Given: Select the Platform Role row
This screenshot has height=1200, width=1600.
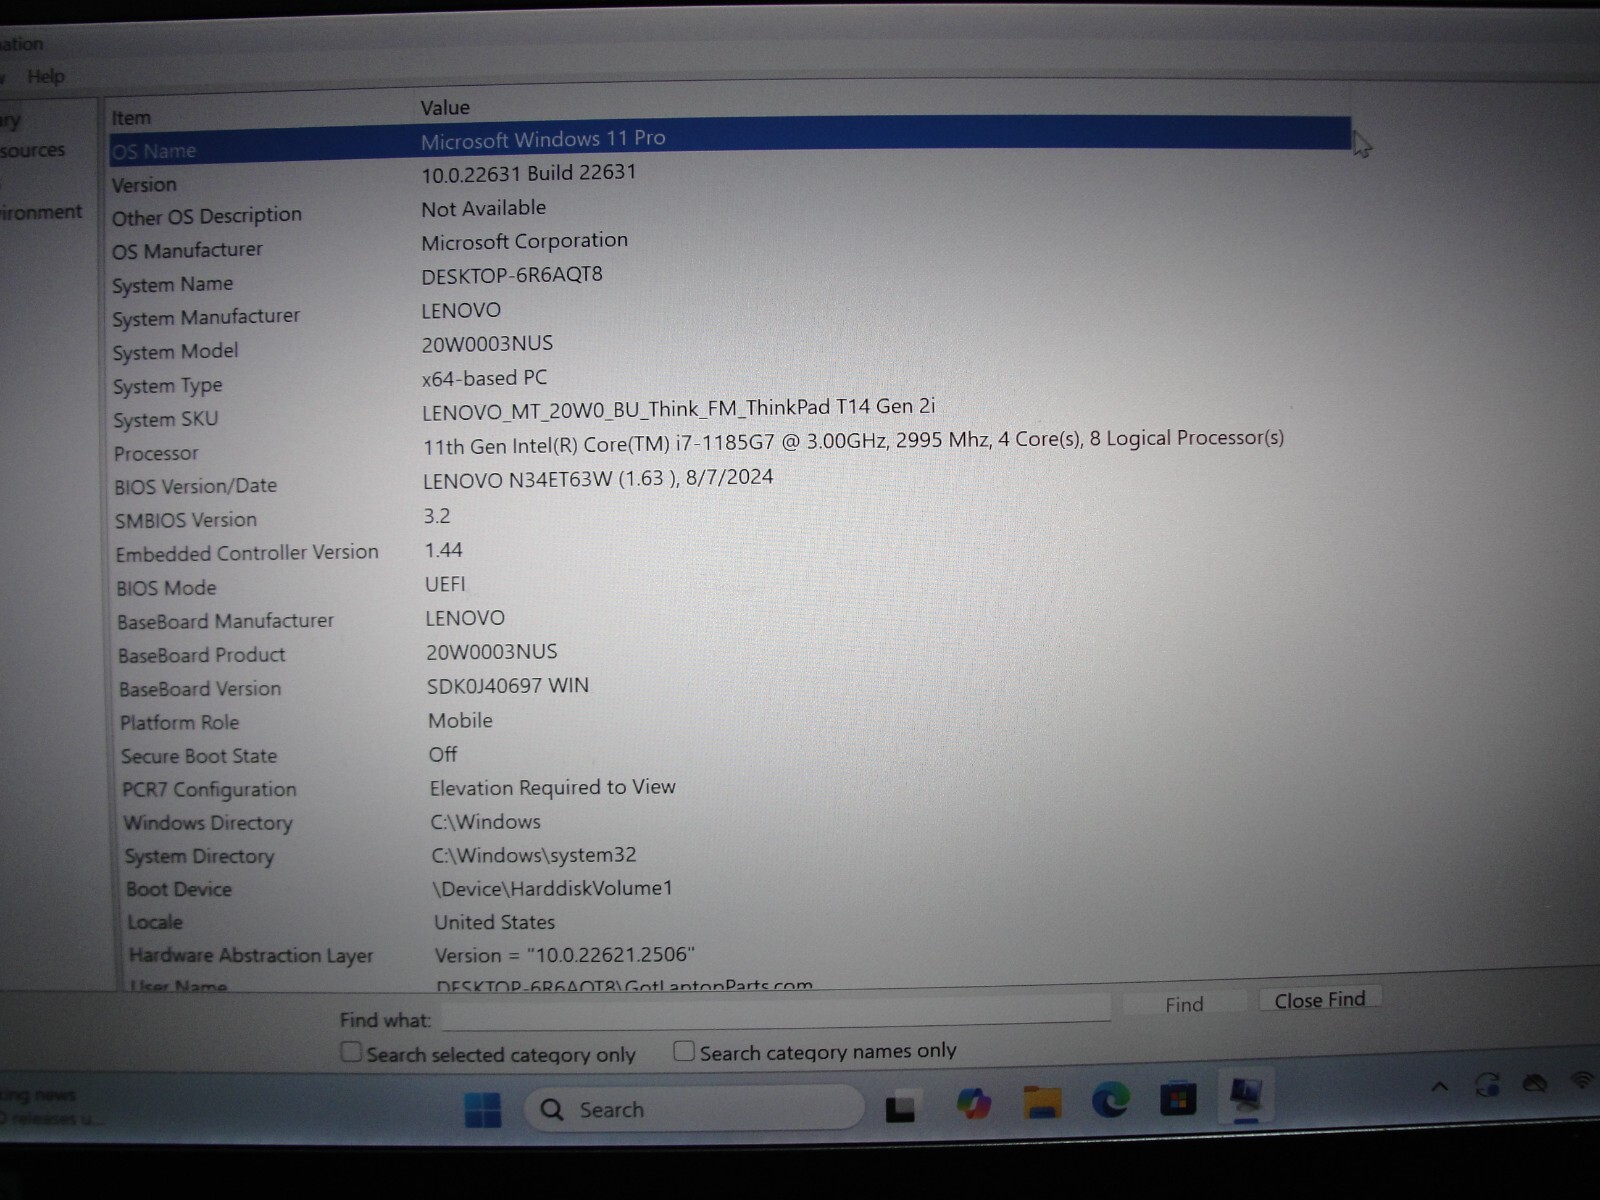Looking at the screenshot, I should click(730, 721).
